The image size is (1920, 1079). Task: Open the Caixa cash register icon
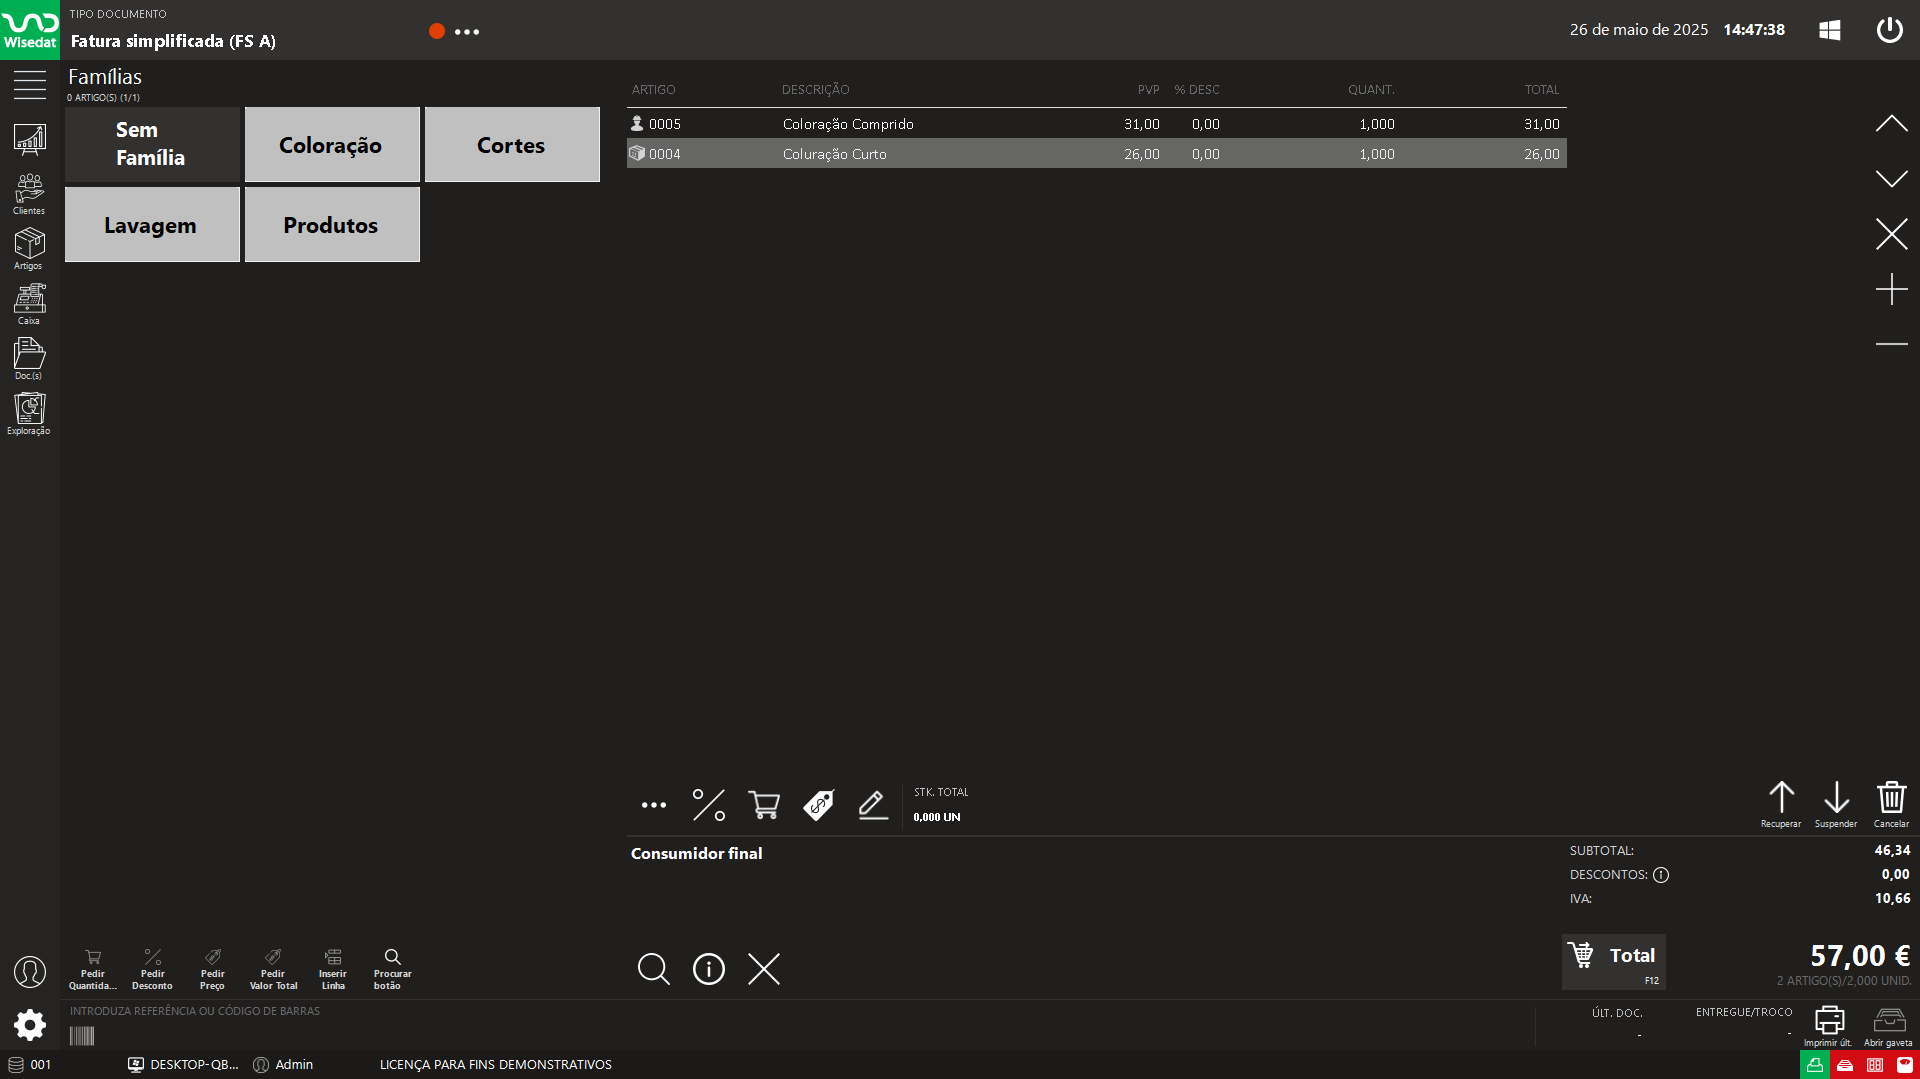tap(29, 303)
